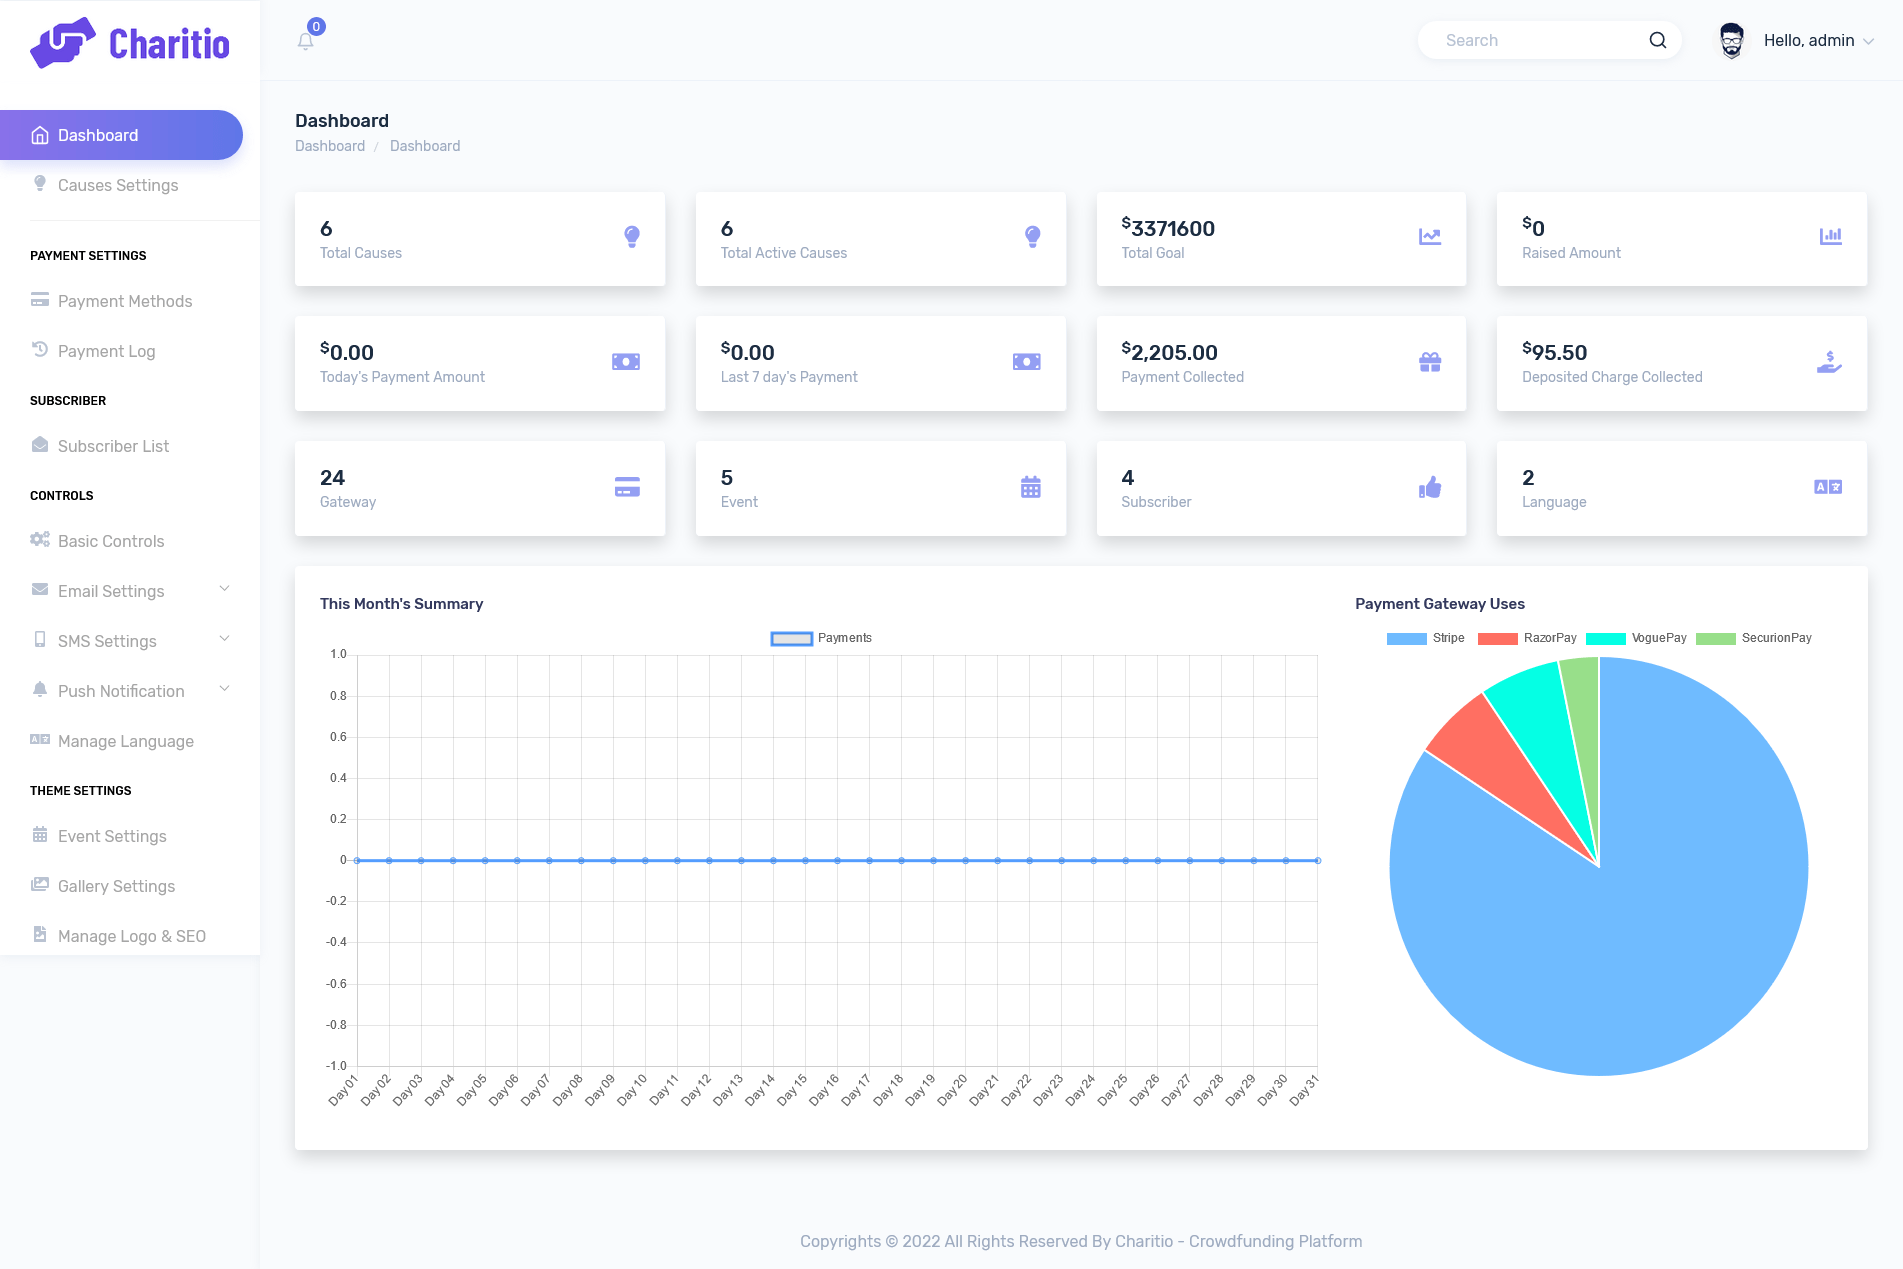Go to Subscriber List in sidebar
Screen dimensions: 1903x1269
tap(113, 446)
